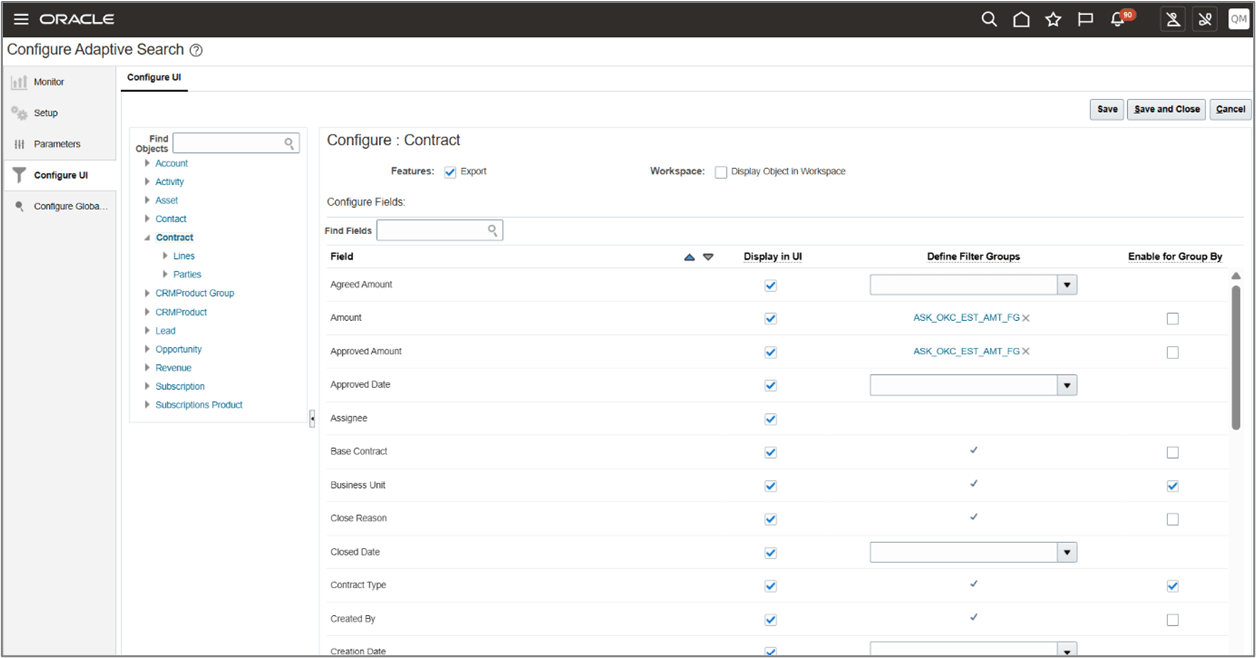
Task: Open notifications via the bell icon
Action: pyautogui.click(x=1117, y=19)
